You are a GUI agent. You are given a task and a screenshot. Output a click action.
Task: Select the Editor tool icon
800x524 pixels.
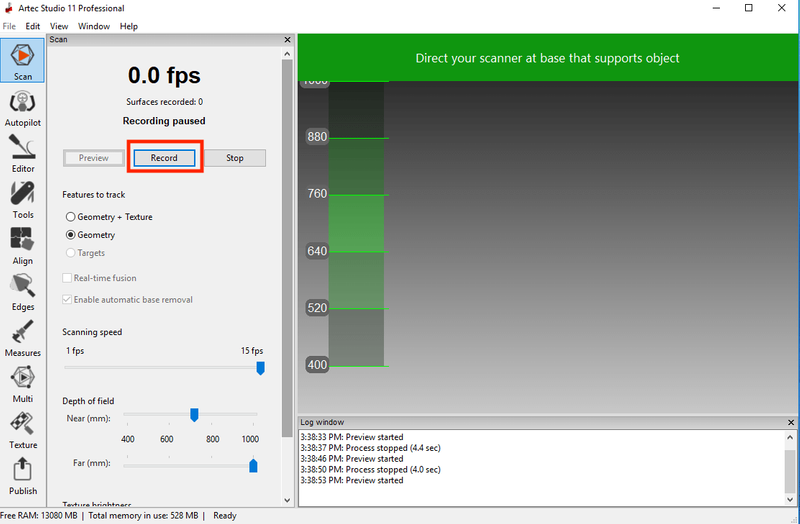point(22,151)
